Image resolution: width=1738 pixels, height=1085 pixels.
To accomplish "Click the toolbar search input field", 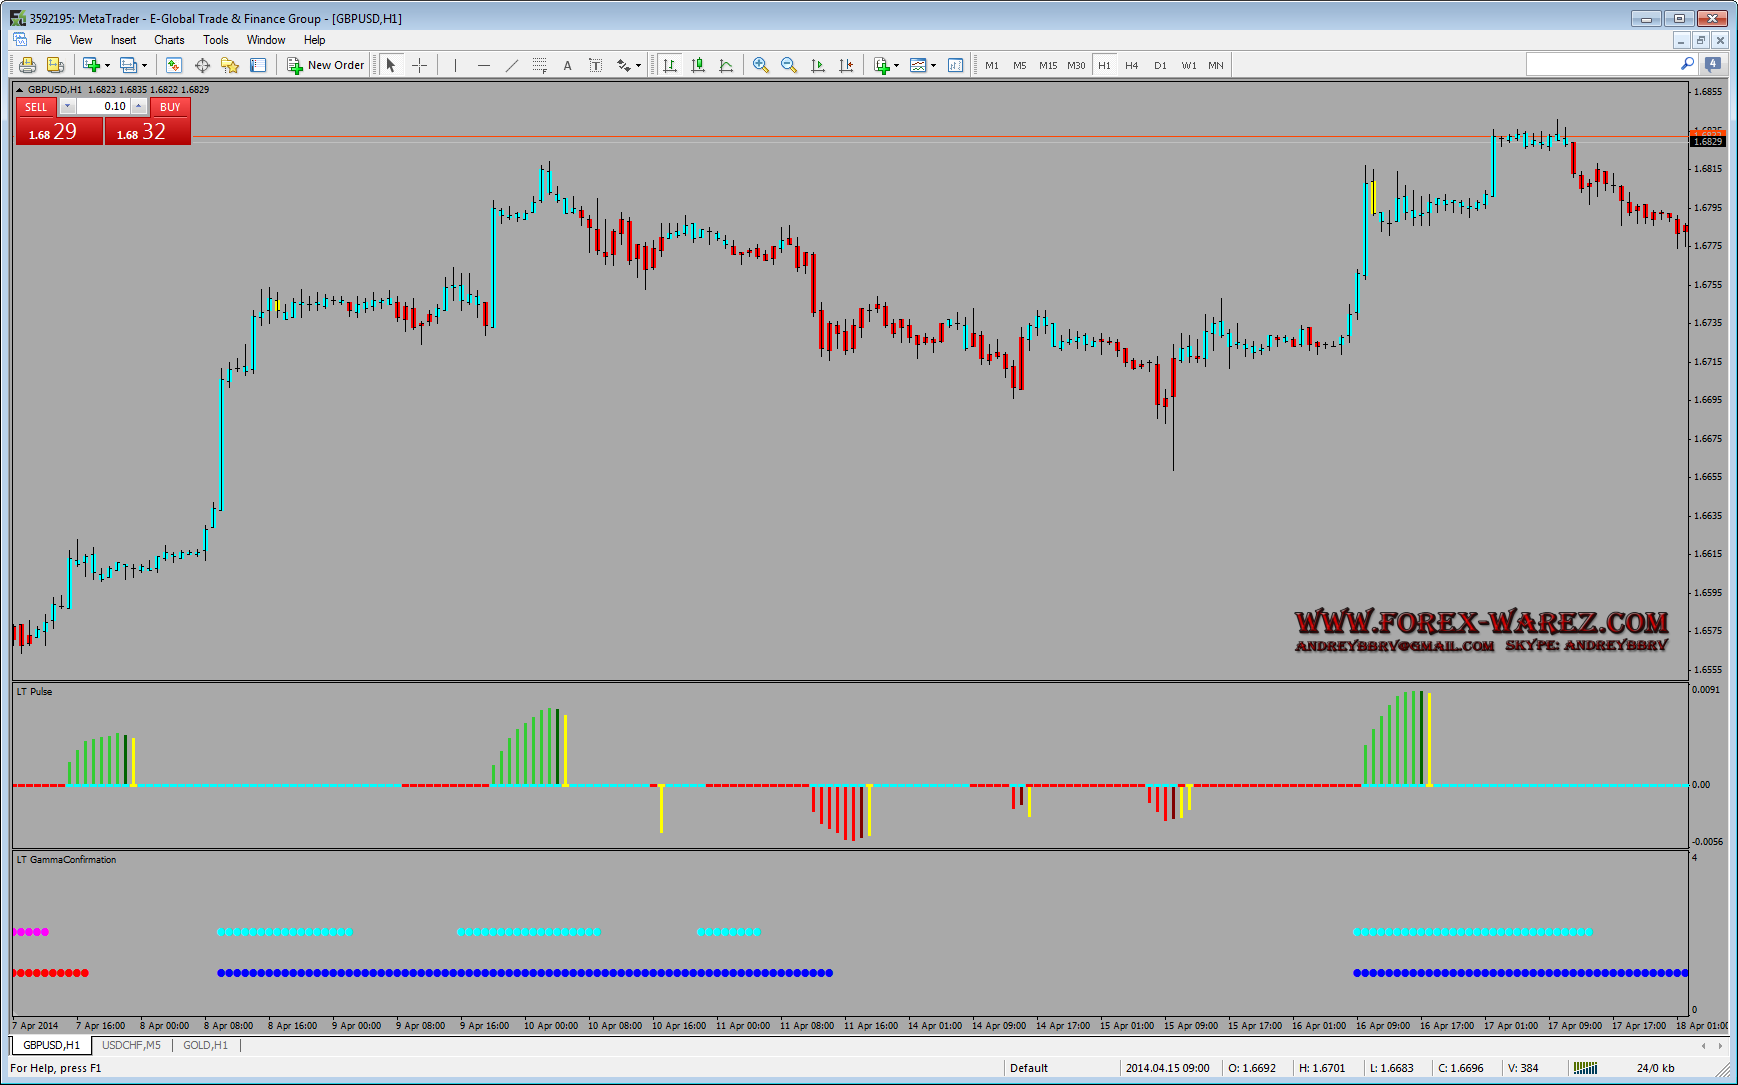I will point(1602,65).
